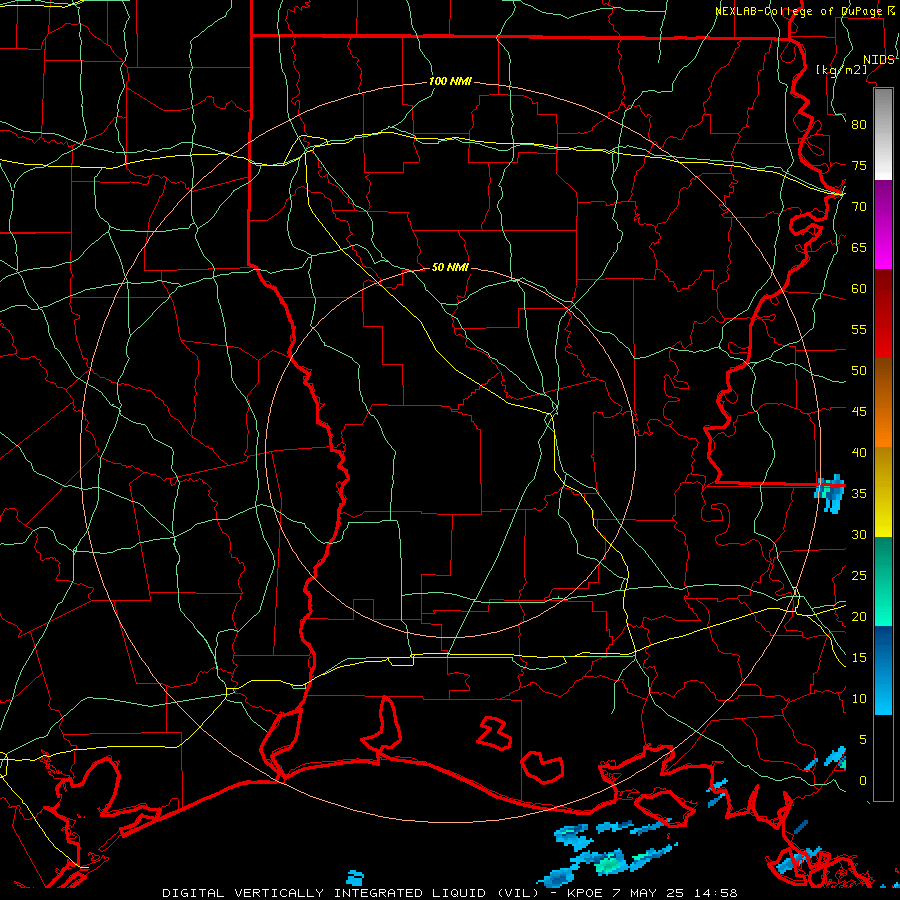This screenshot has width=900, height=900.
Task: Click the blue segment of the VIL legend
Action: coord(883,670)
